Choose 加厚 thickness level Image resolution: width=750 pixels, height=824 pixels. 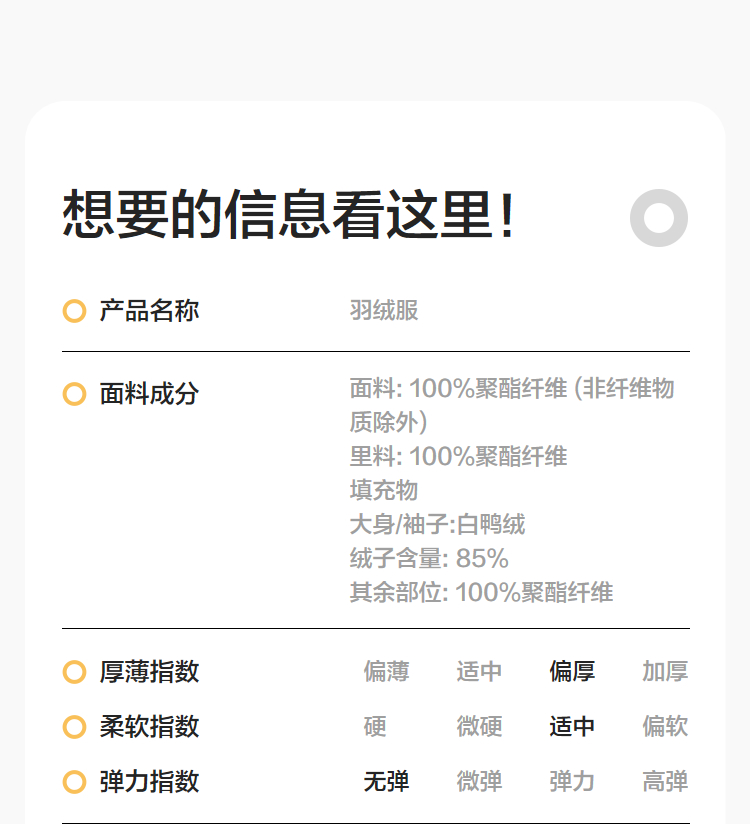[x=665, y=672]
